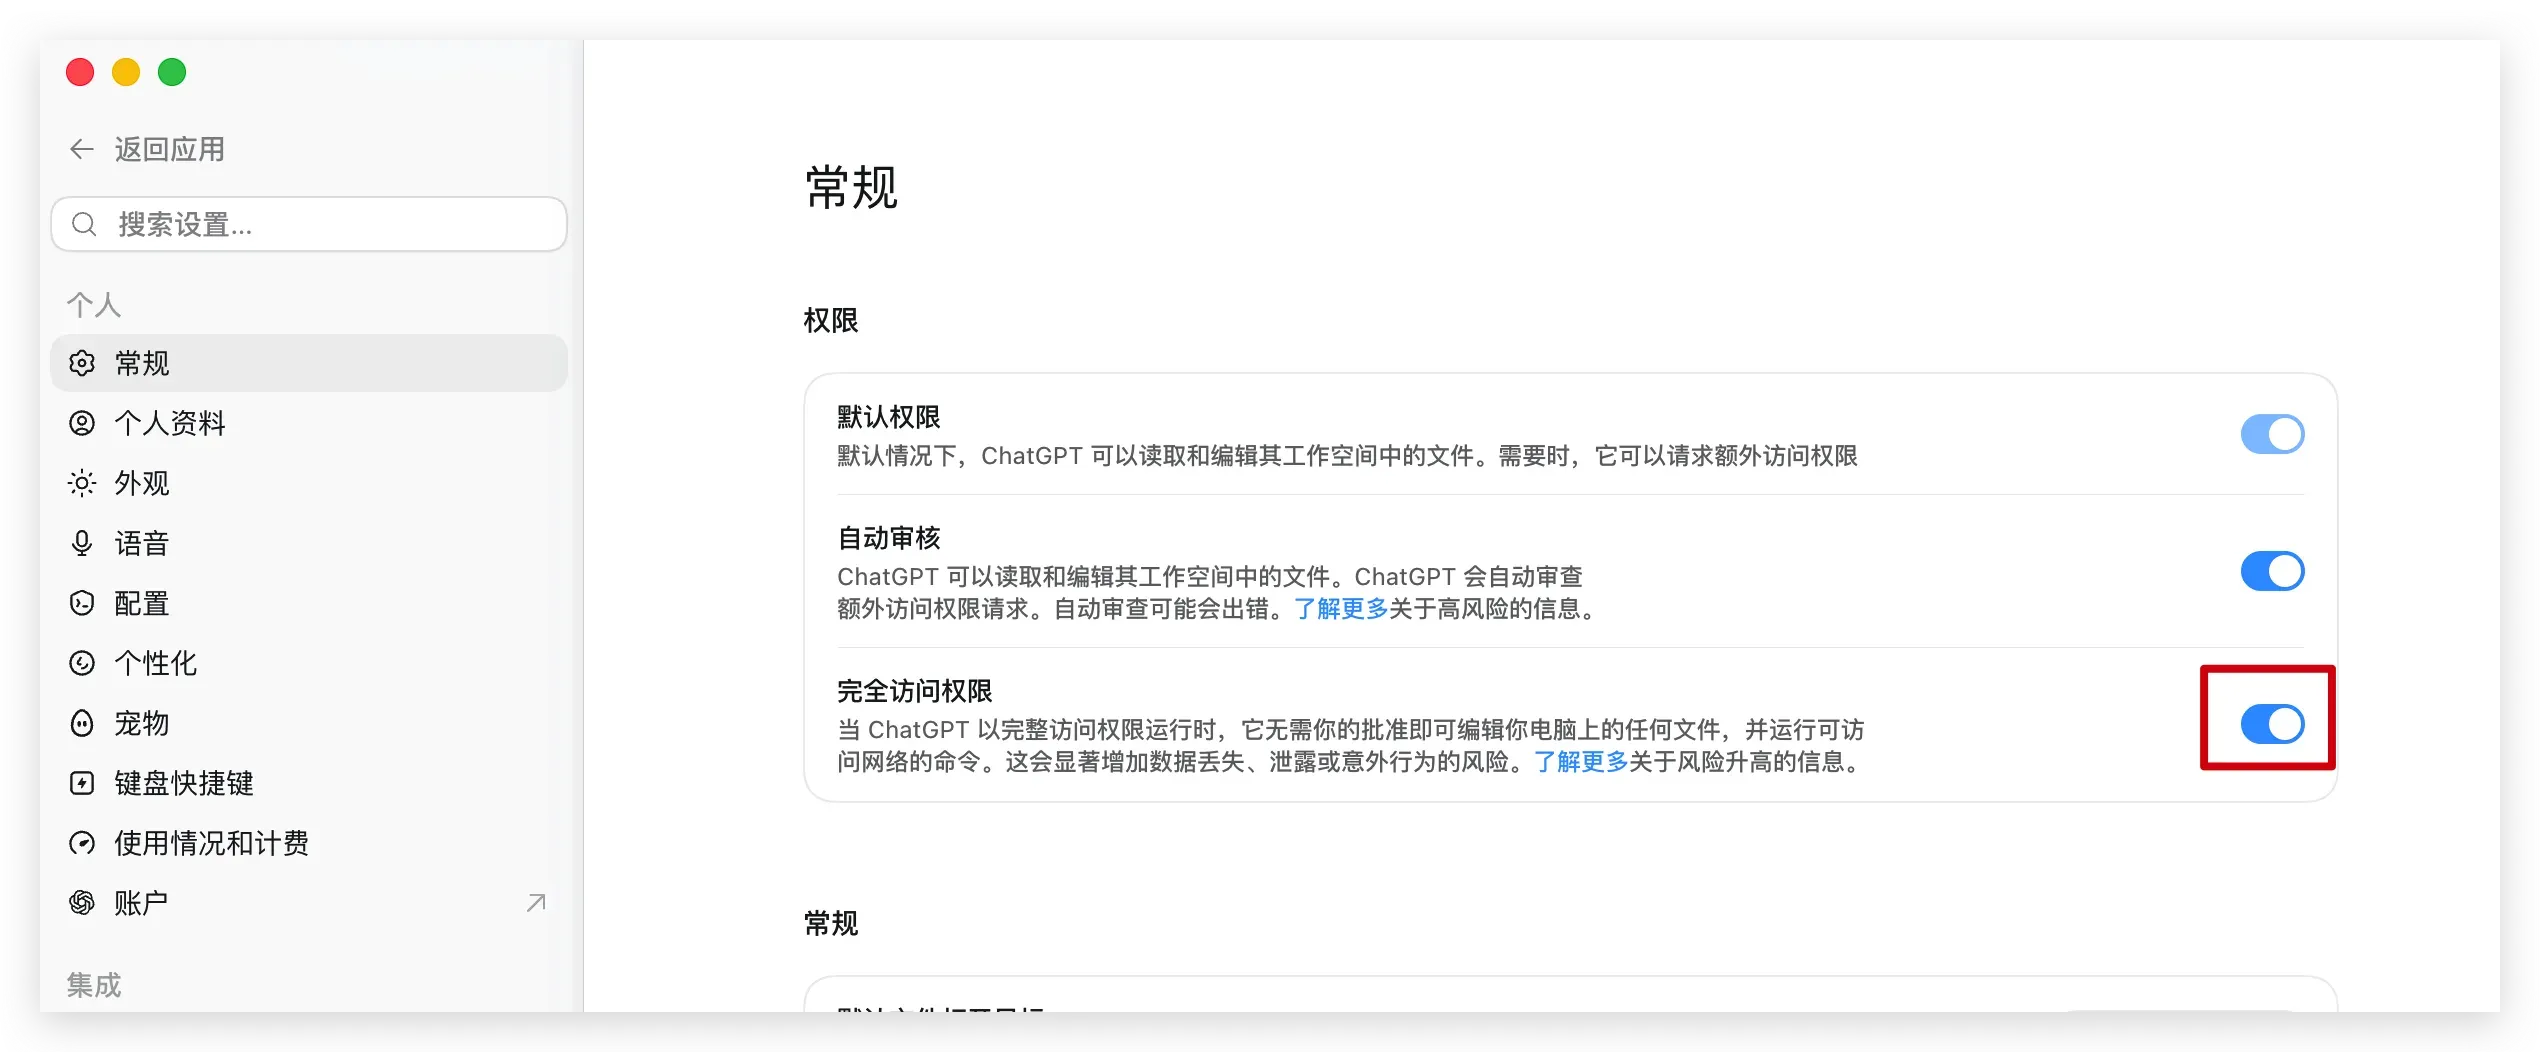Click the gauge icon next to 使用情况和计费
Image resolution: width=2540 pixels, height=1052 pixels.
[x=82, y=843]
